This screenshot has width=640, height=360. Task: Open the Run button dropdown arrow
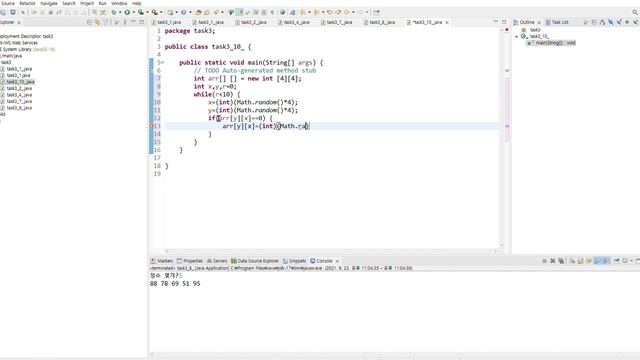[133, 12]
